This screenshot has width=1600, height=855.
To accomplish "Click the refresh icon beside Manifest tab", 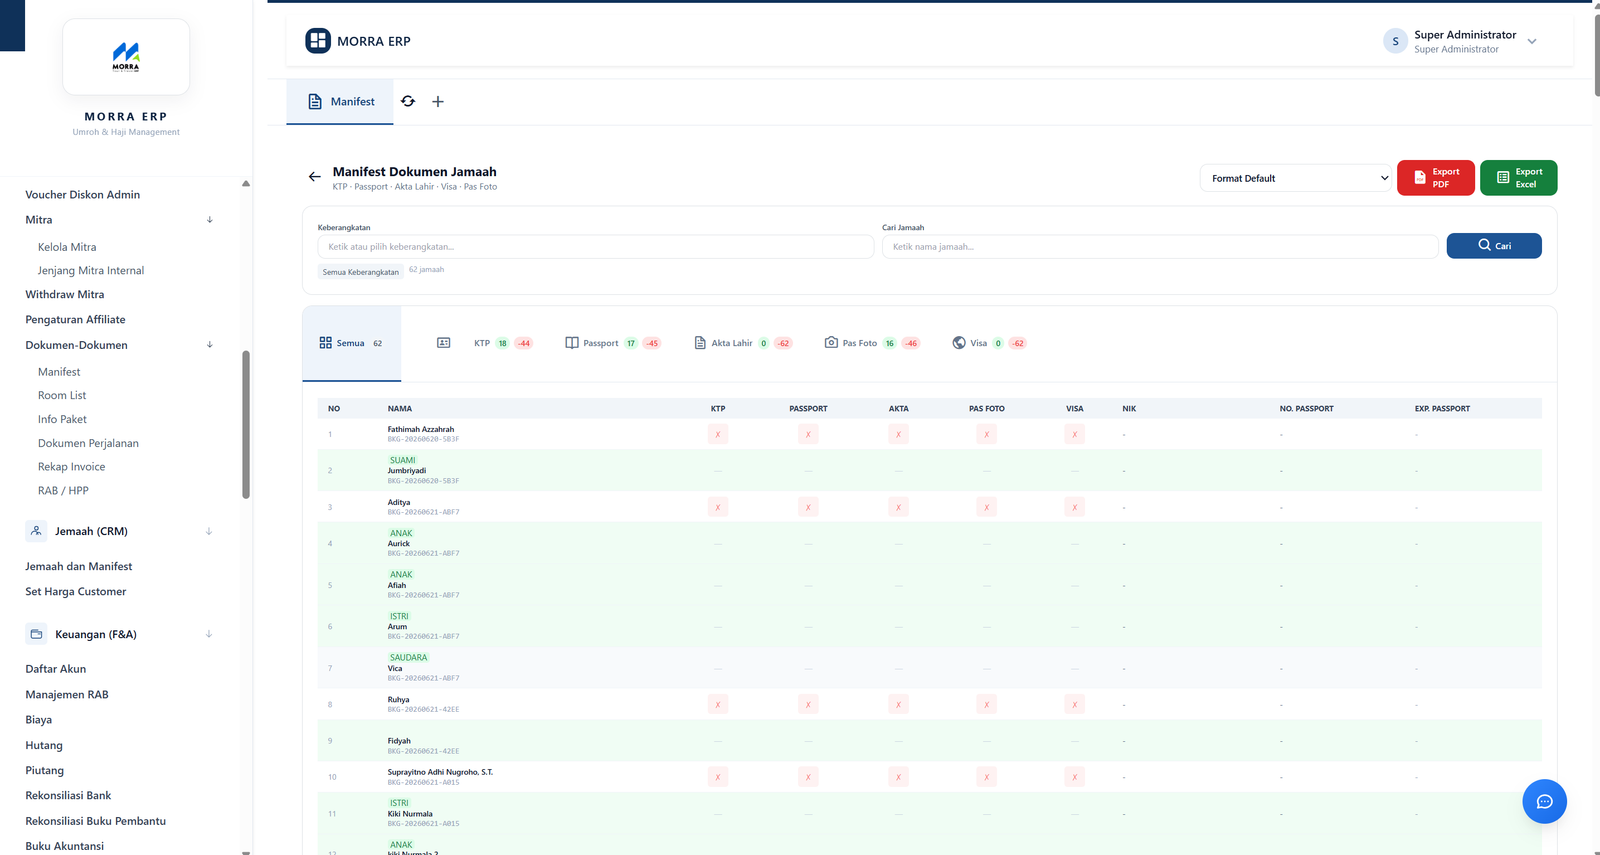I will [408, 101].
